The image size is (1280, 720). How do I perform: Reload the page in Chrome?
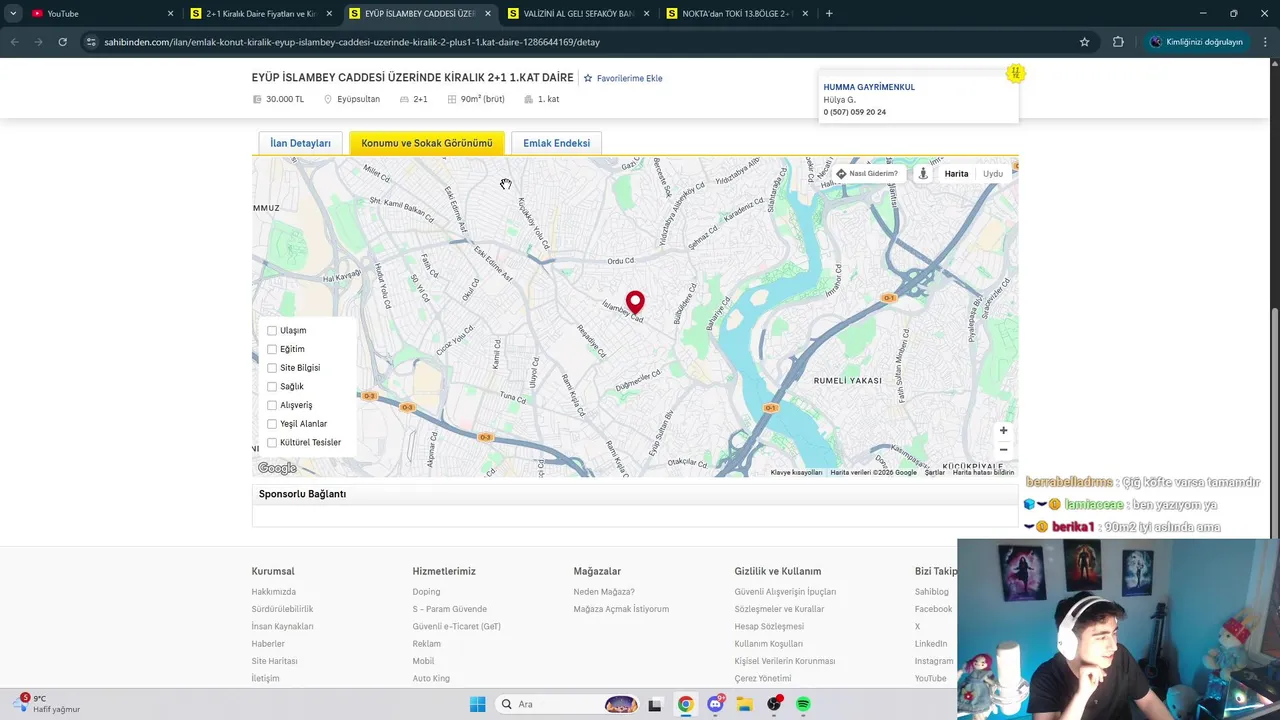pos(62,42)
